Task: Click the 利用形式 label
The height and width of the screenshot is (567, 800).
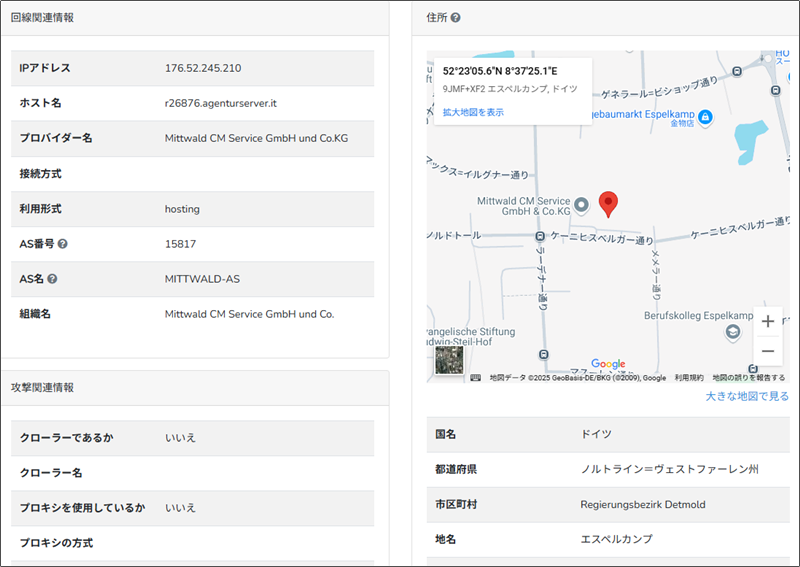Action: point(40,209)
